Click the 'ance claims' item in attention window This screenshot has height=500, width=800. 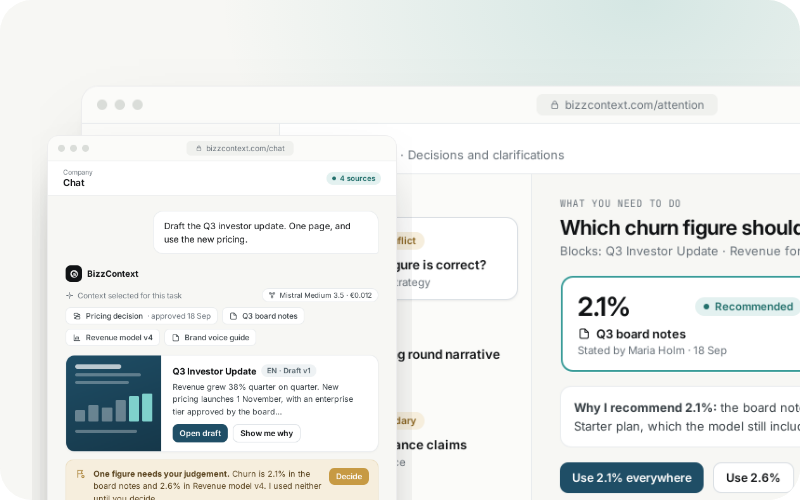[432, 445]
